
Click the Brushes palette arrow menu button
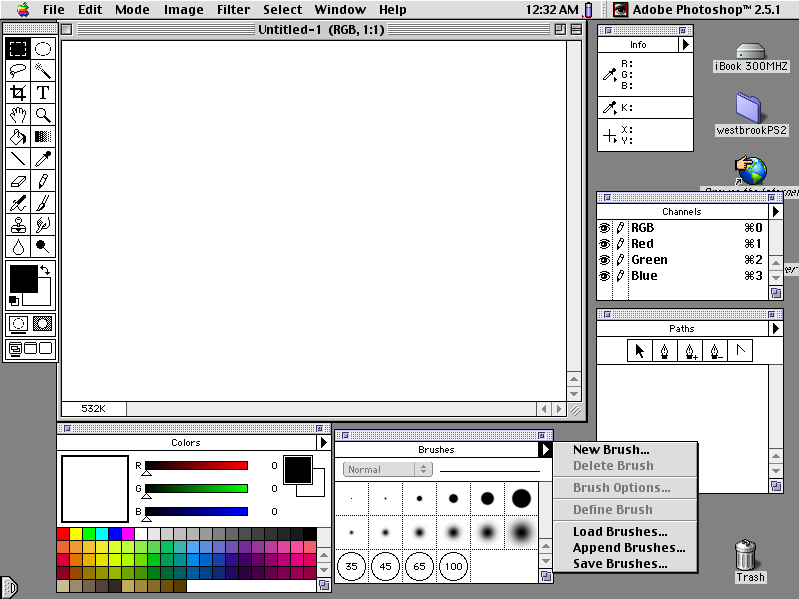pos(545,450)
